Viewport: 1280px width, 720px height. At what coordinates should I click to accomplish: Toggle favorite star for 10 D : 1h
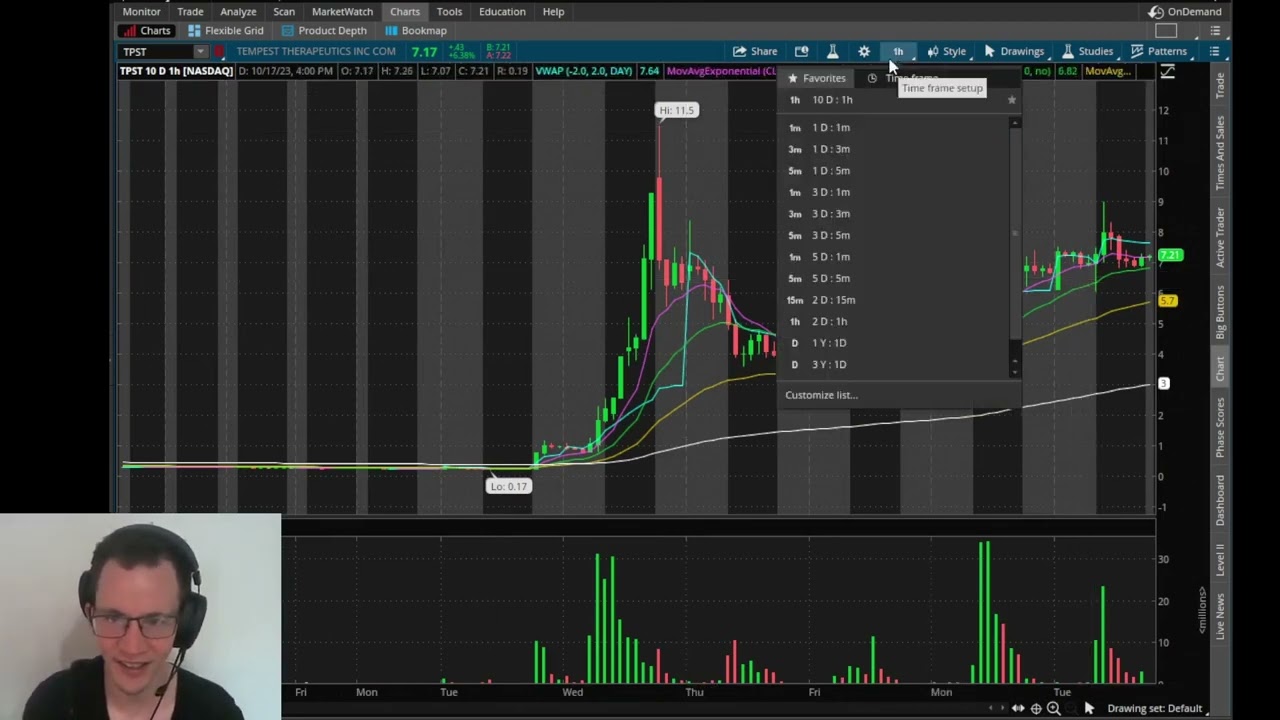1011,100
